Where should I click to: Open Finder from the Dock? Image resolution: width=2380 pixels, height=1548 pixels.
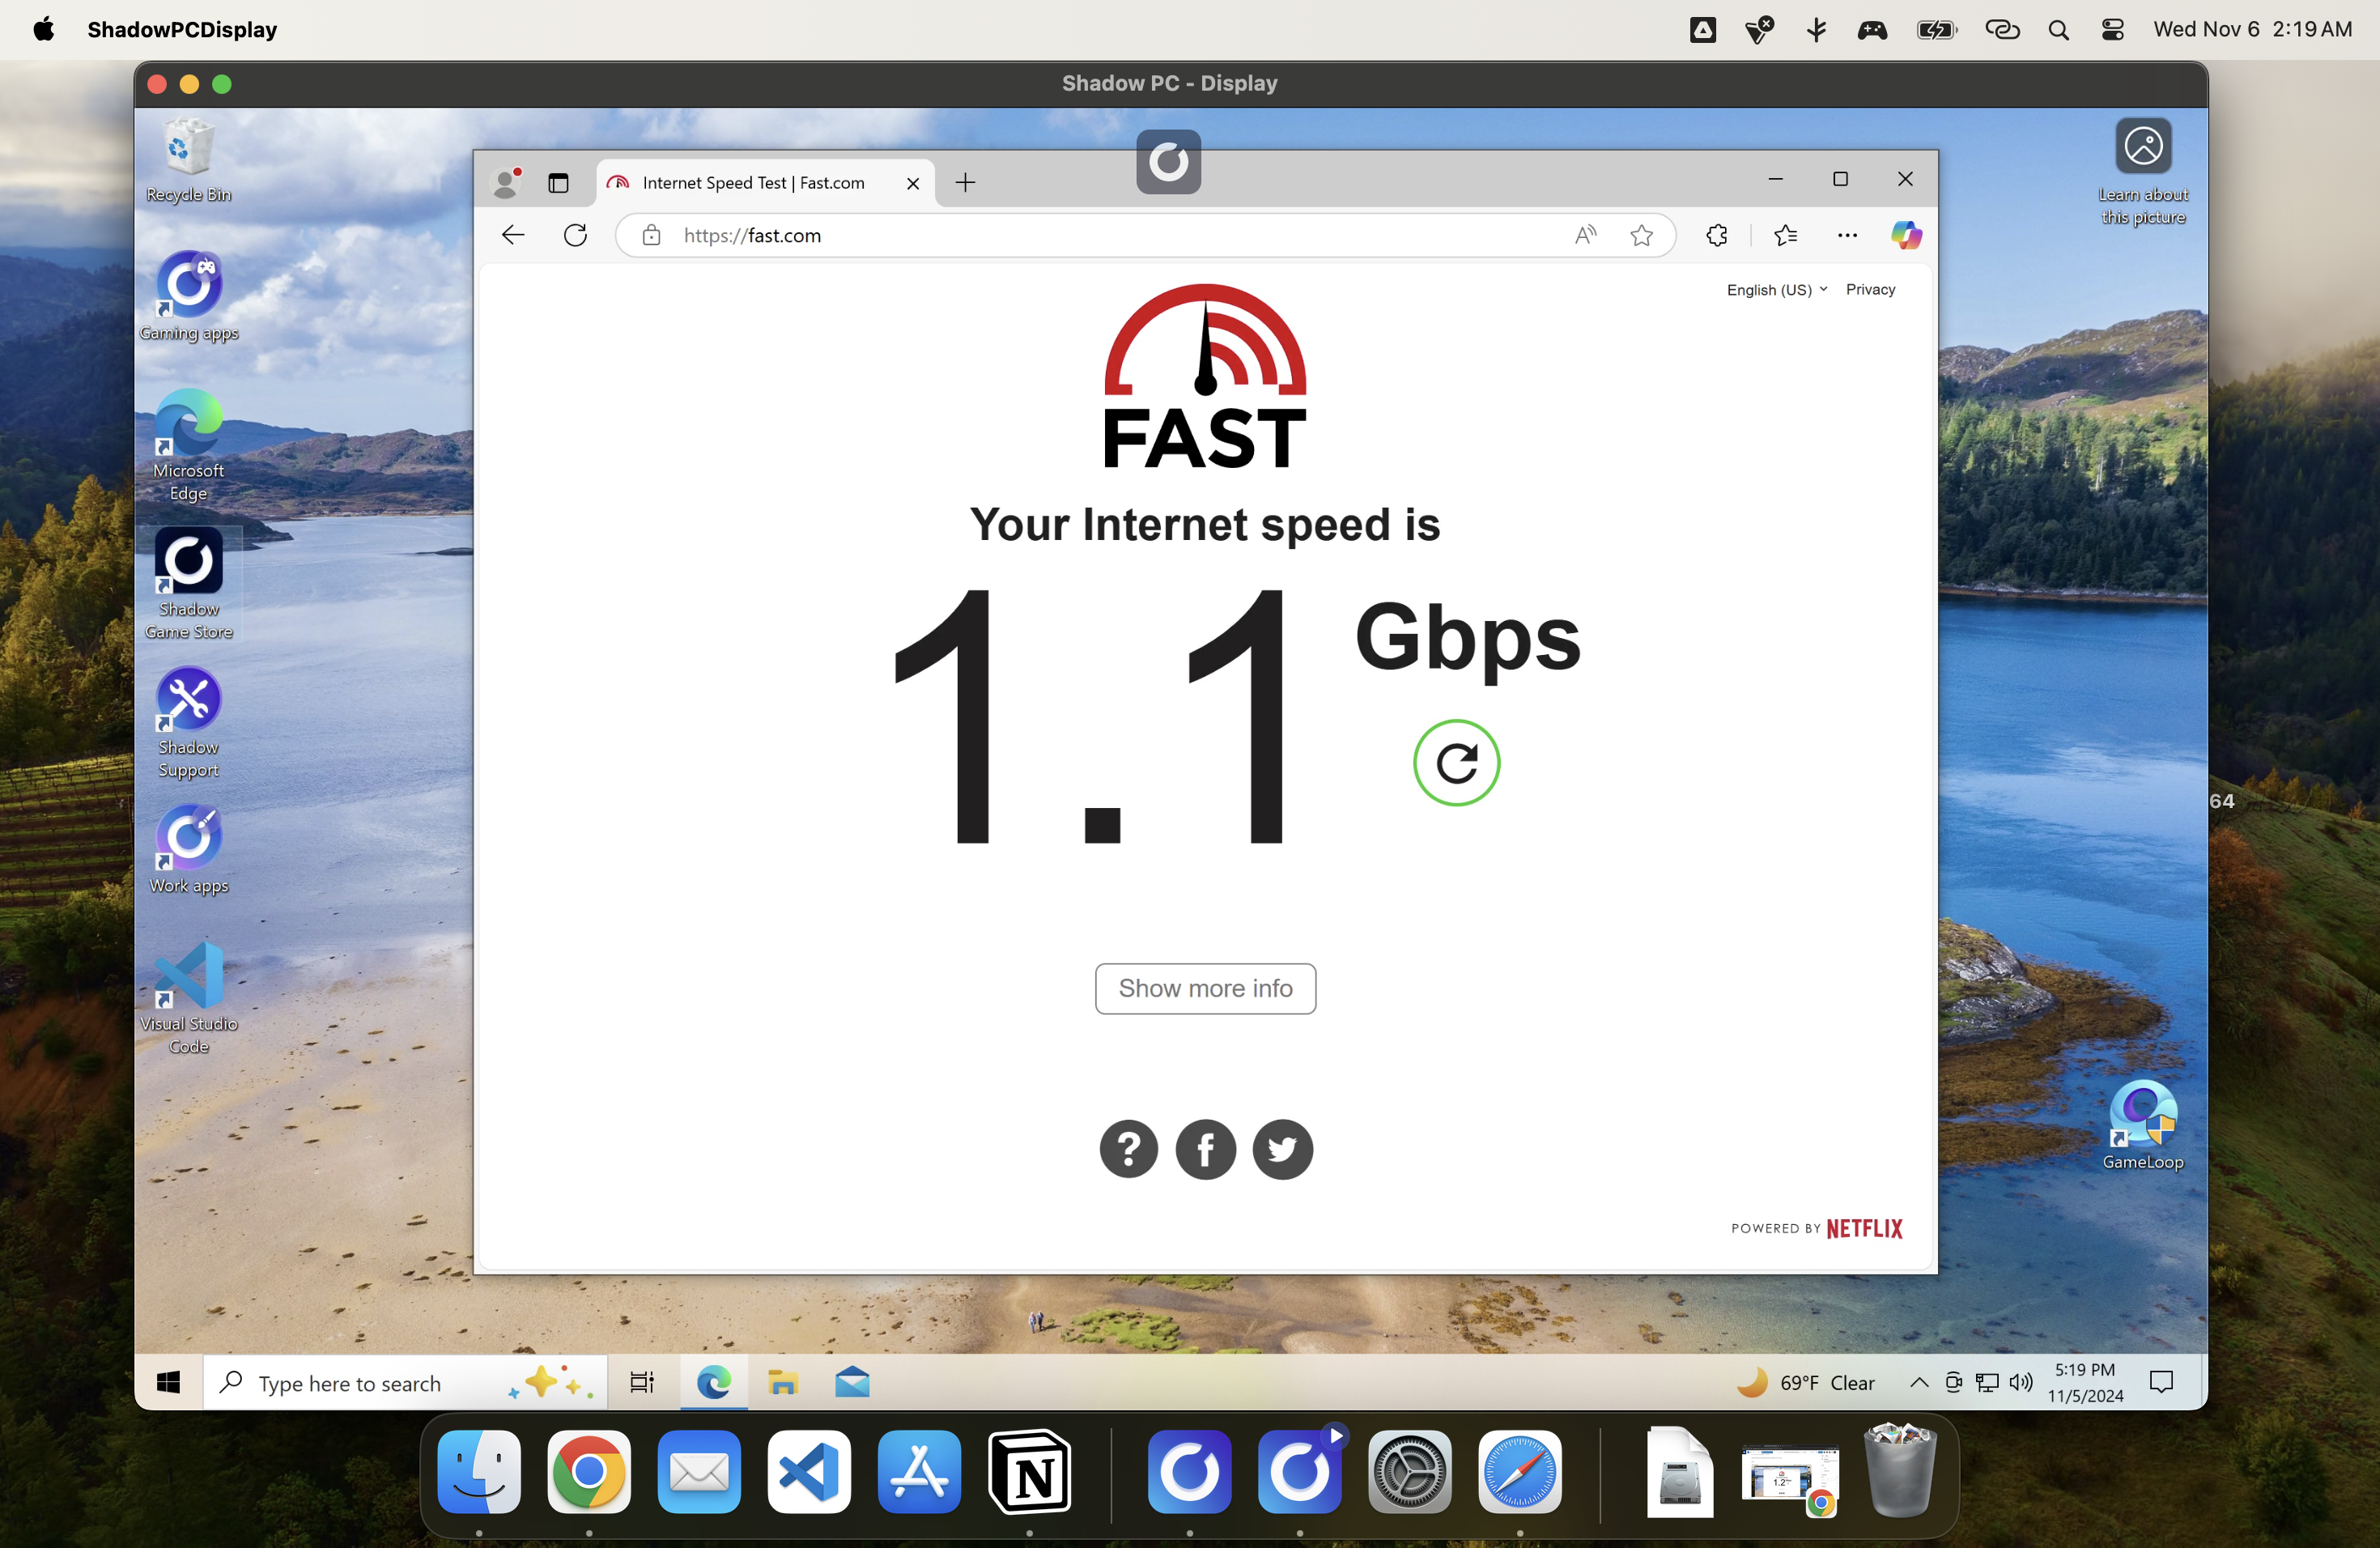coord(479,1472)
